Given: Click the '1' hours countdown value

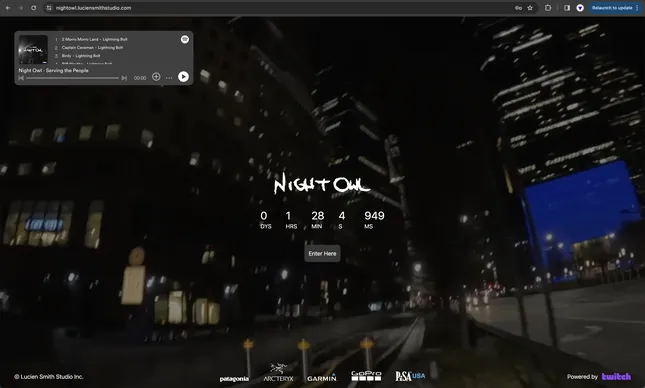Looking at the screenshot, I should coord(288,216).
